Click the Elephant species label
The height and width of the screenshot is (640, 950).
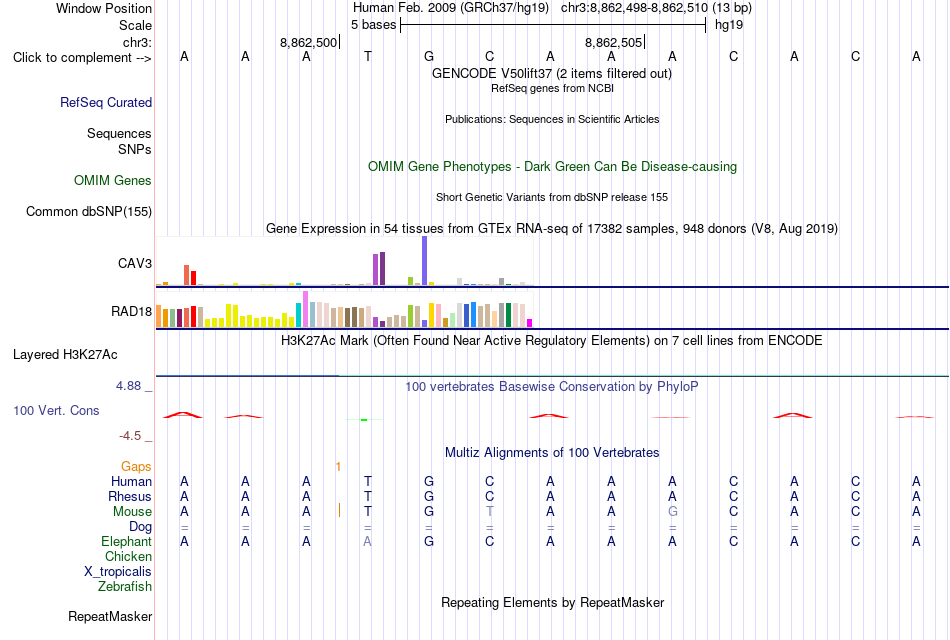pos(126,541)
